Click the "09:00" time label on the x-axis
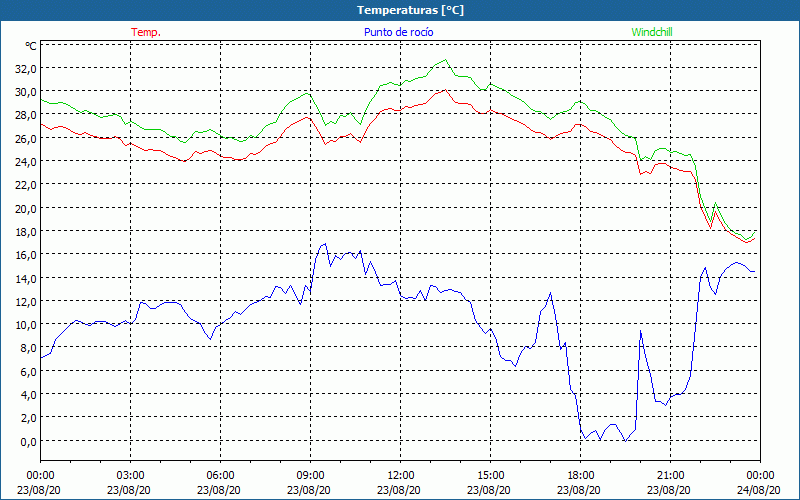This screenshot has height=500, width=800. click(x=311, y=476)
